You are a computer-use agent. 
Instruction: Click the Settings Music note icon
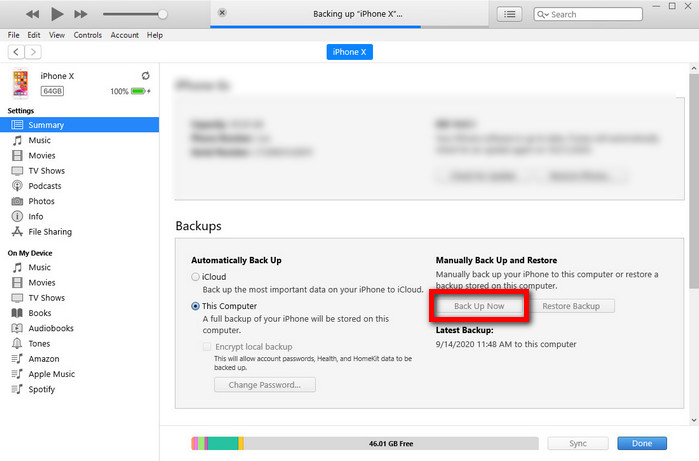coord(17,140)
